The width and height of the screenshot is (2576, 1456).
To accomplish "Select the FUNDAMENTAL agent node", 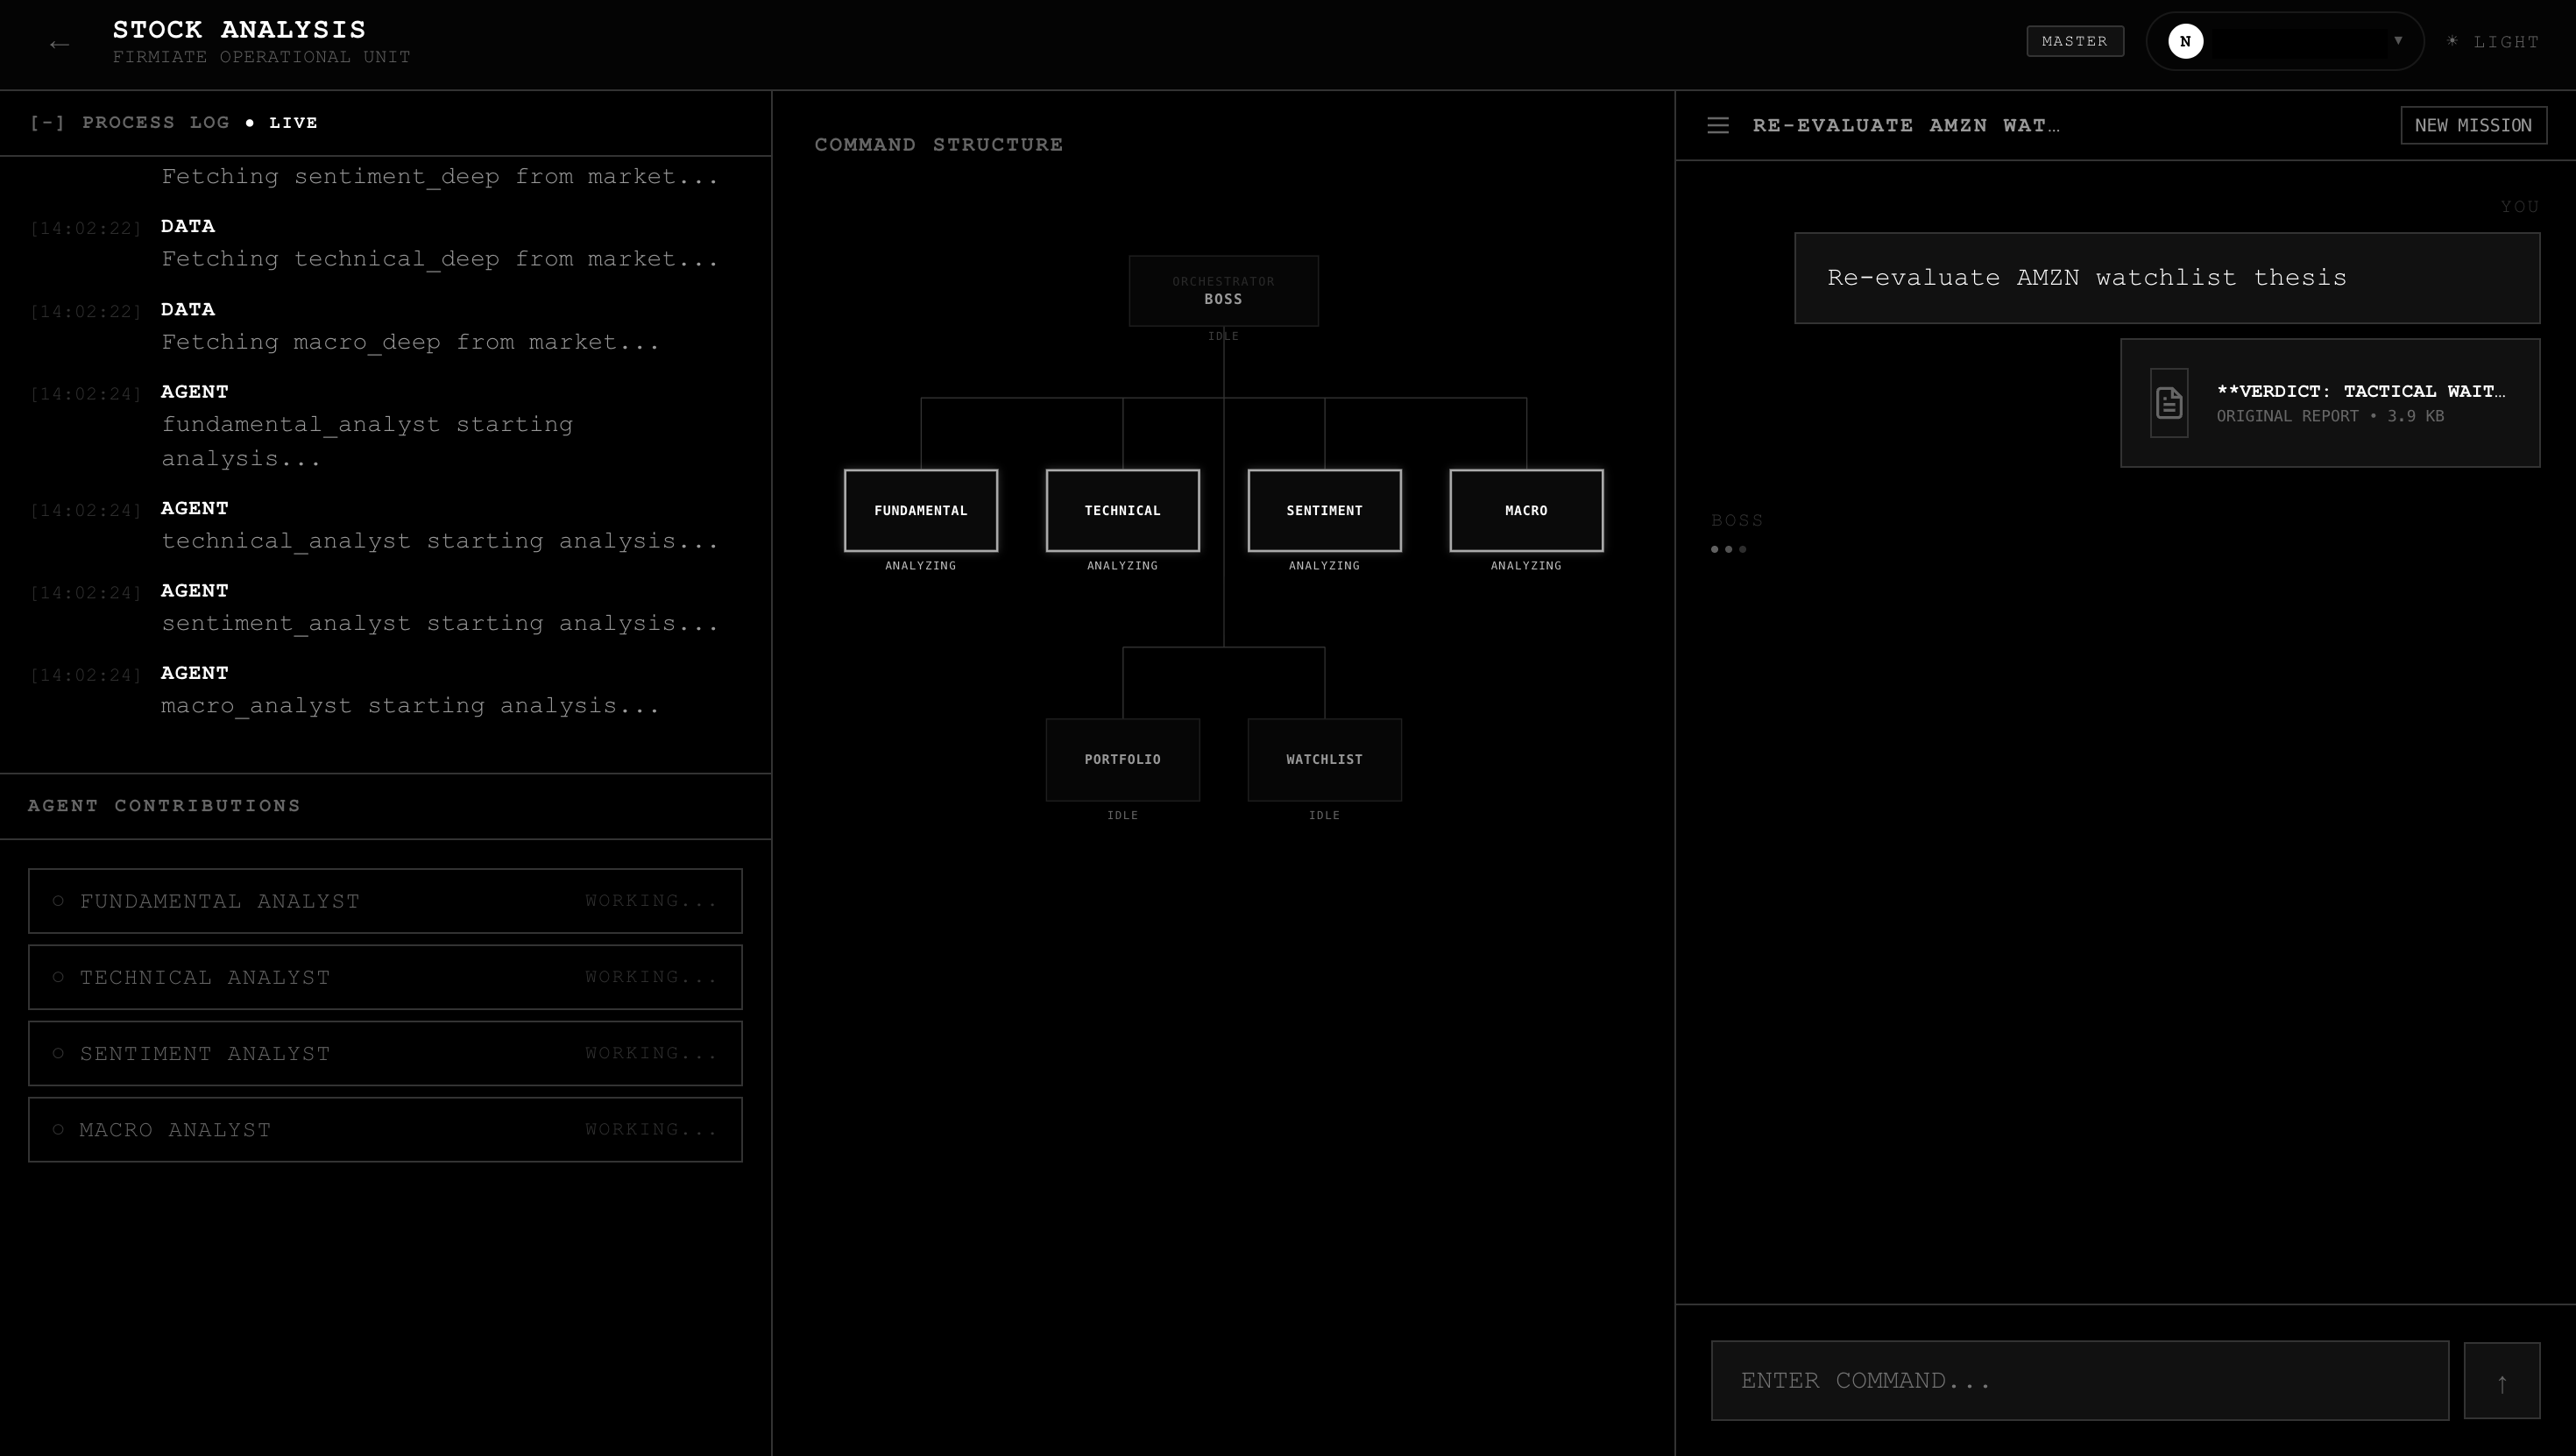I will point(920,510).
